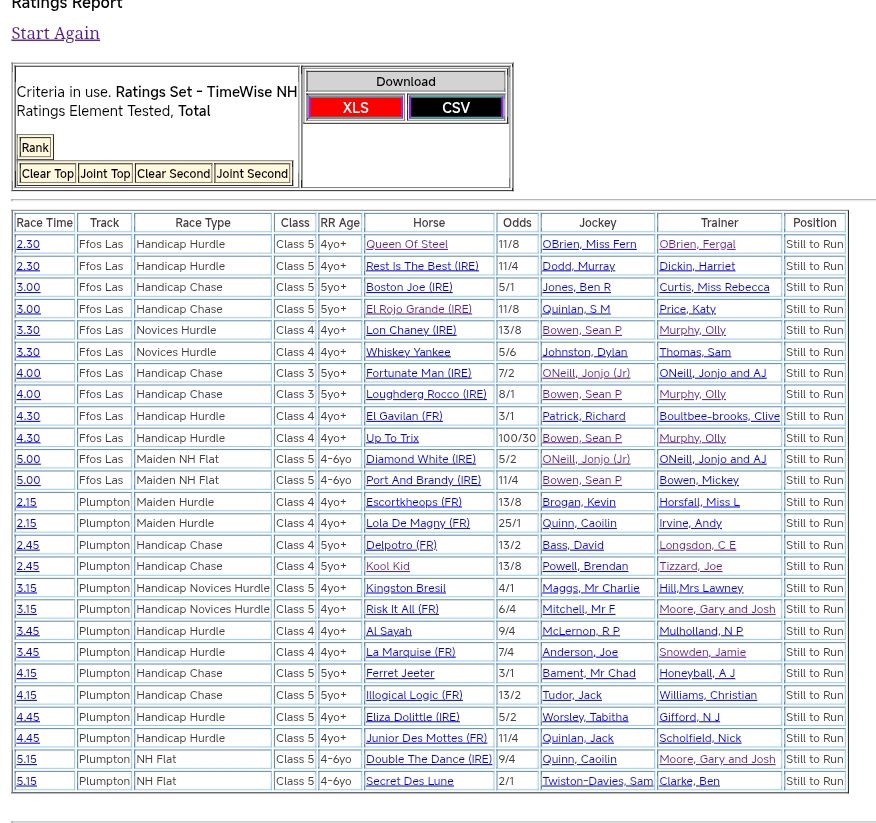Download the report as XLS
Image resolution: width=876 pixels, height=823 pixels.
coord(355,108)
